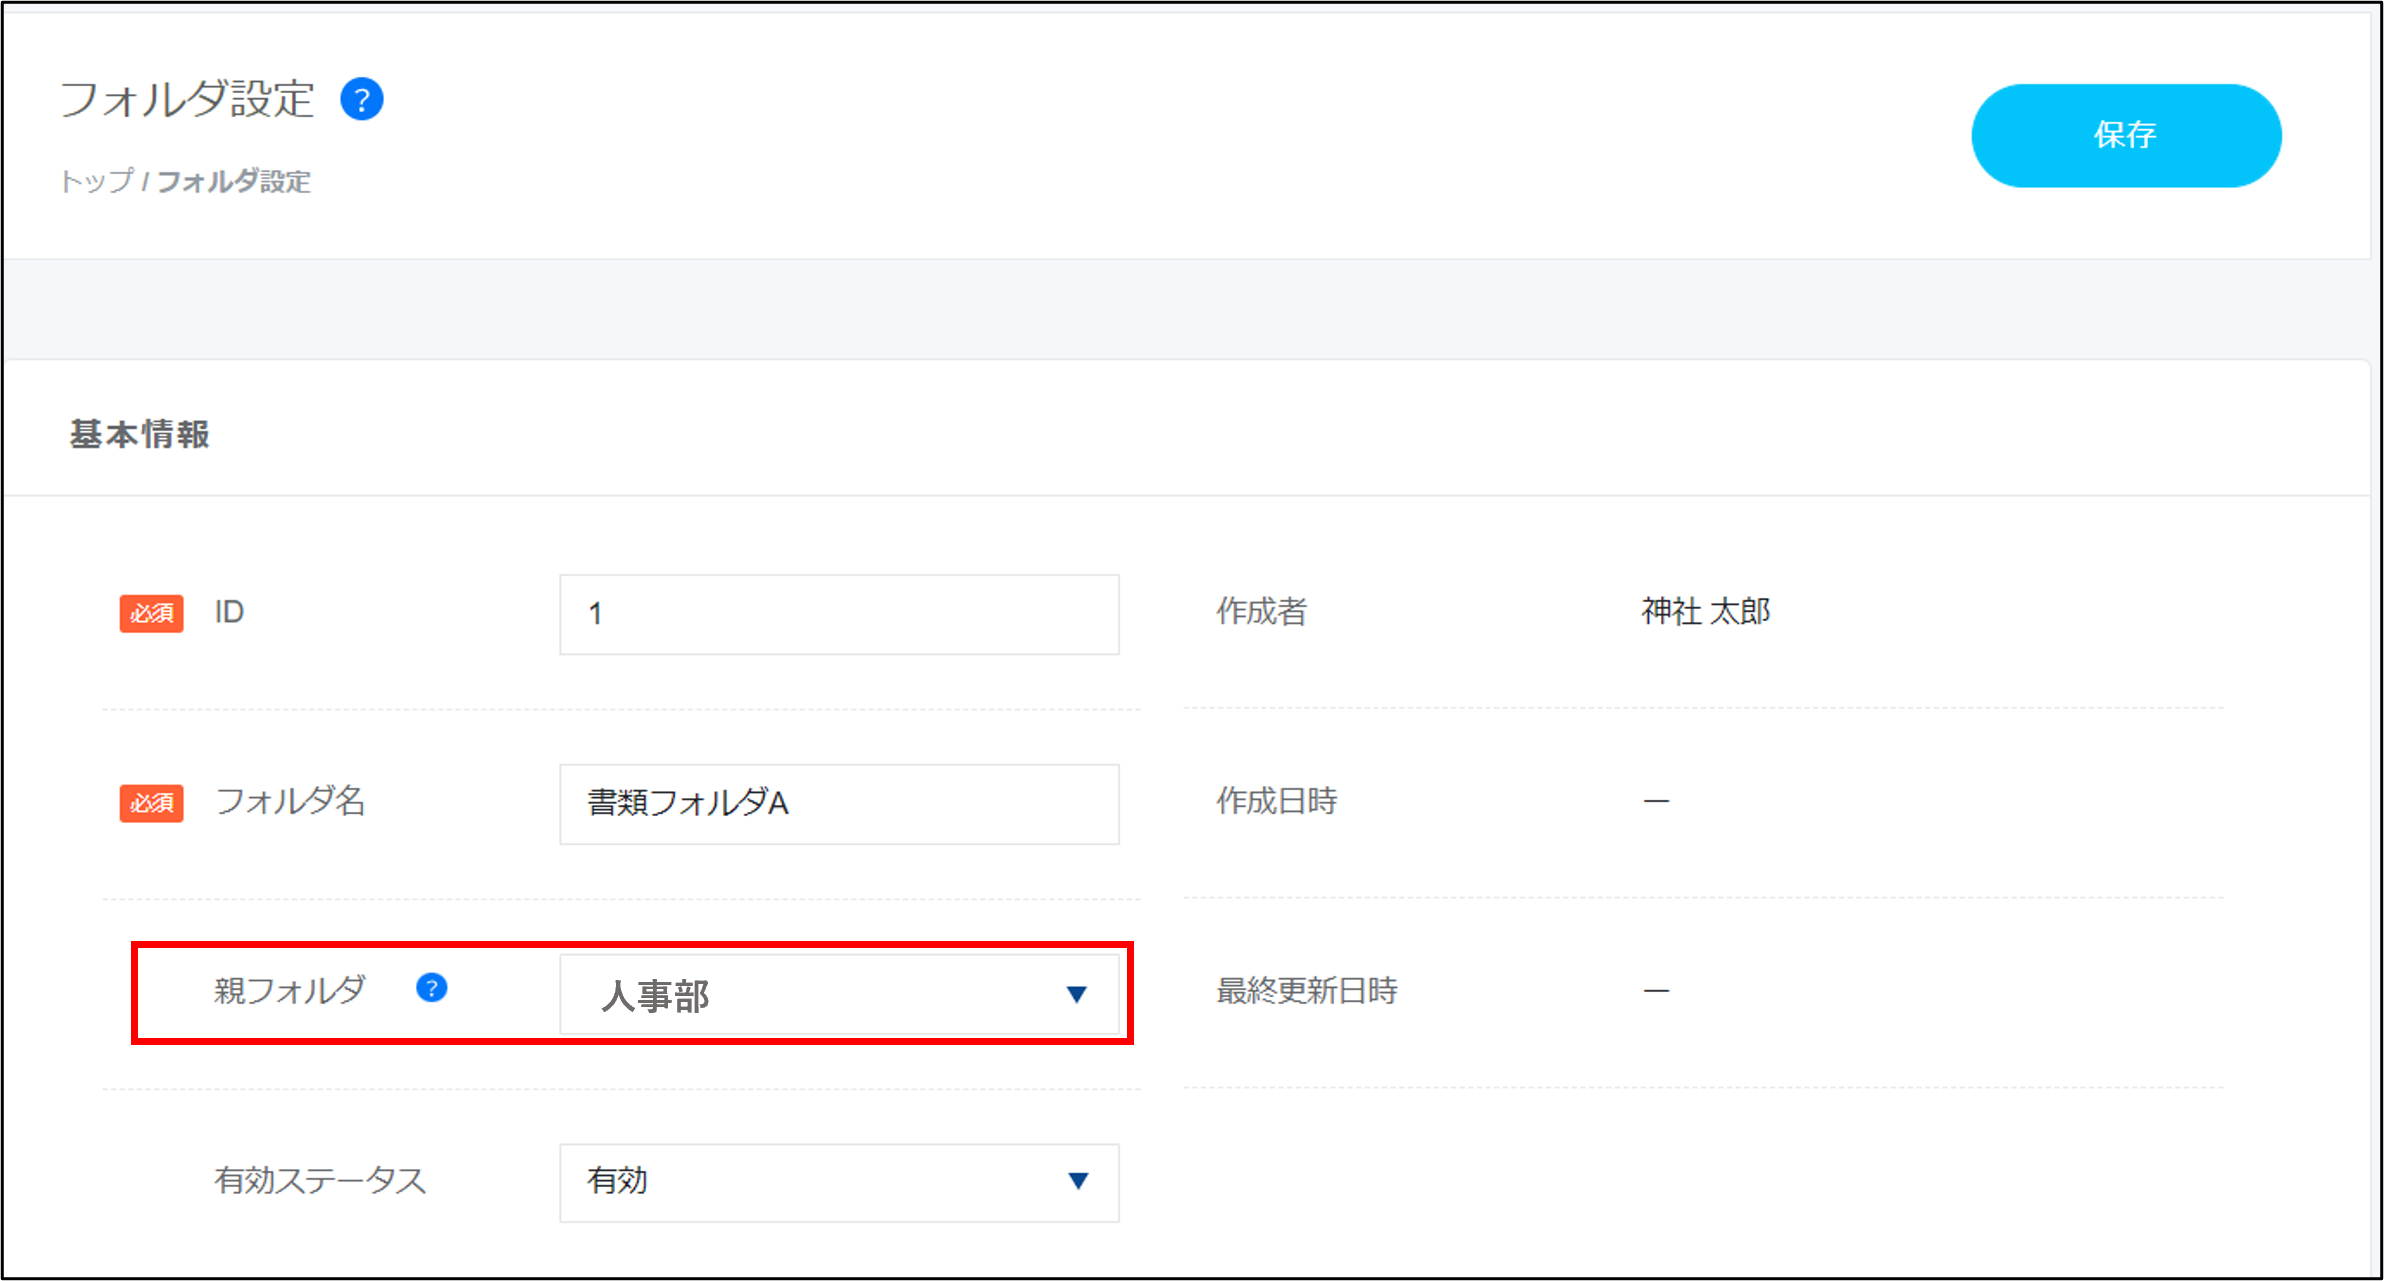
Task: Click the help icon next to 親フォルダ
Action: [431, 988]
